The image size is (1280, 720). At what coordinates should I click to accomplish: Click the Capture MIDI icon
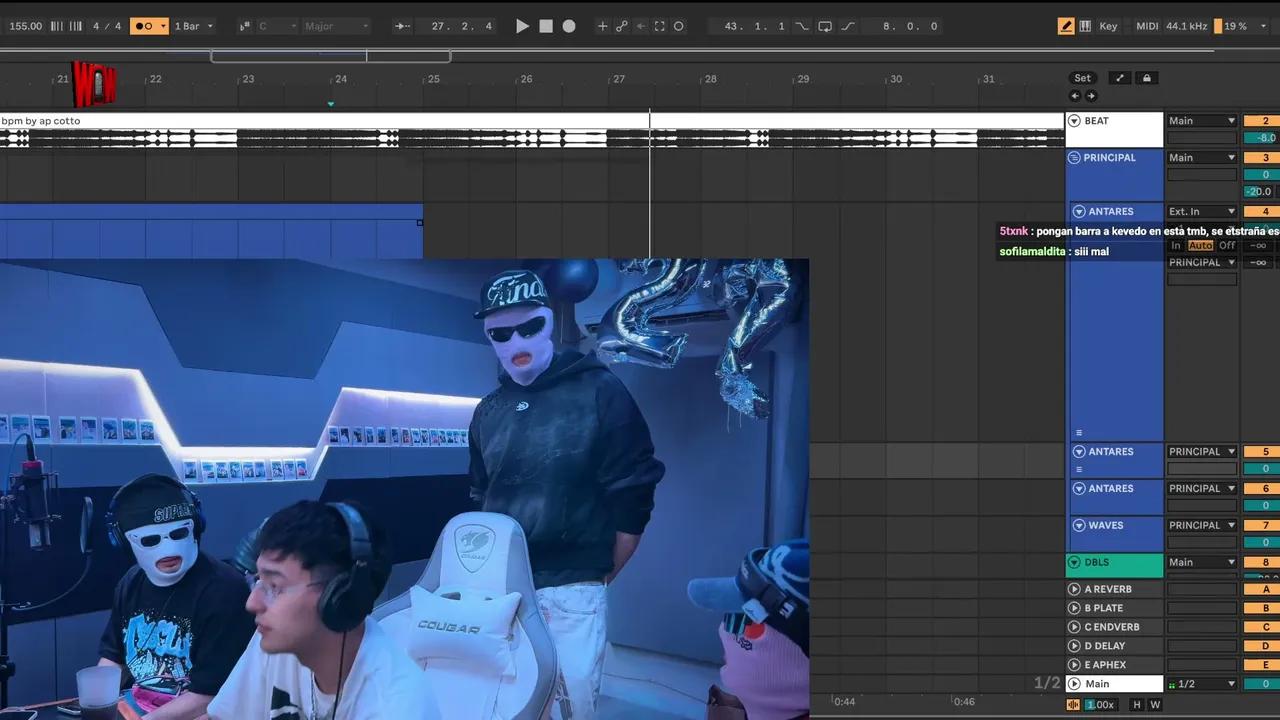(x=660, y=26)
